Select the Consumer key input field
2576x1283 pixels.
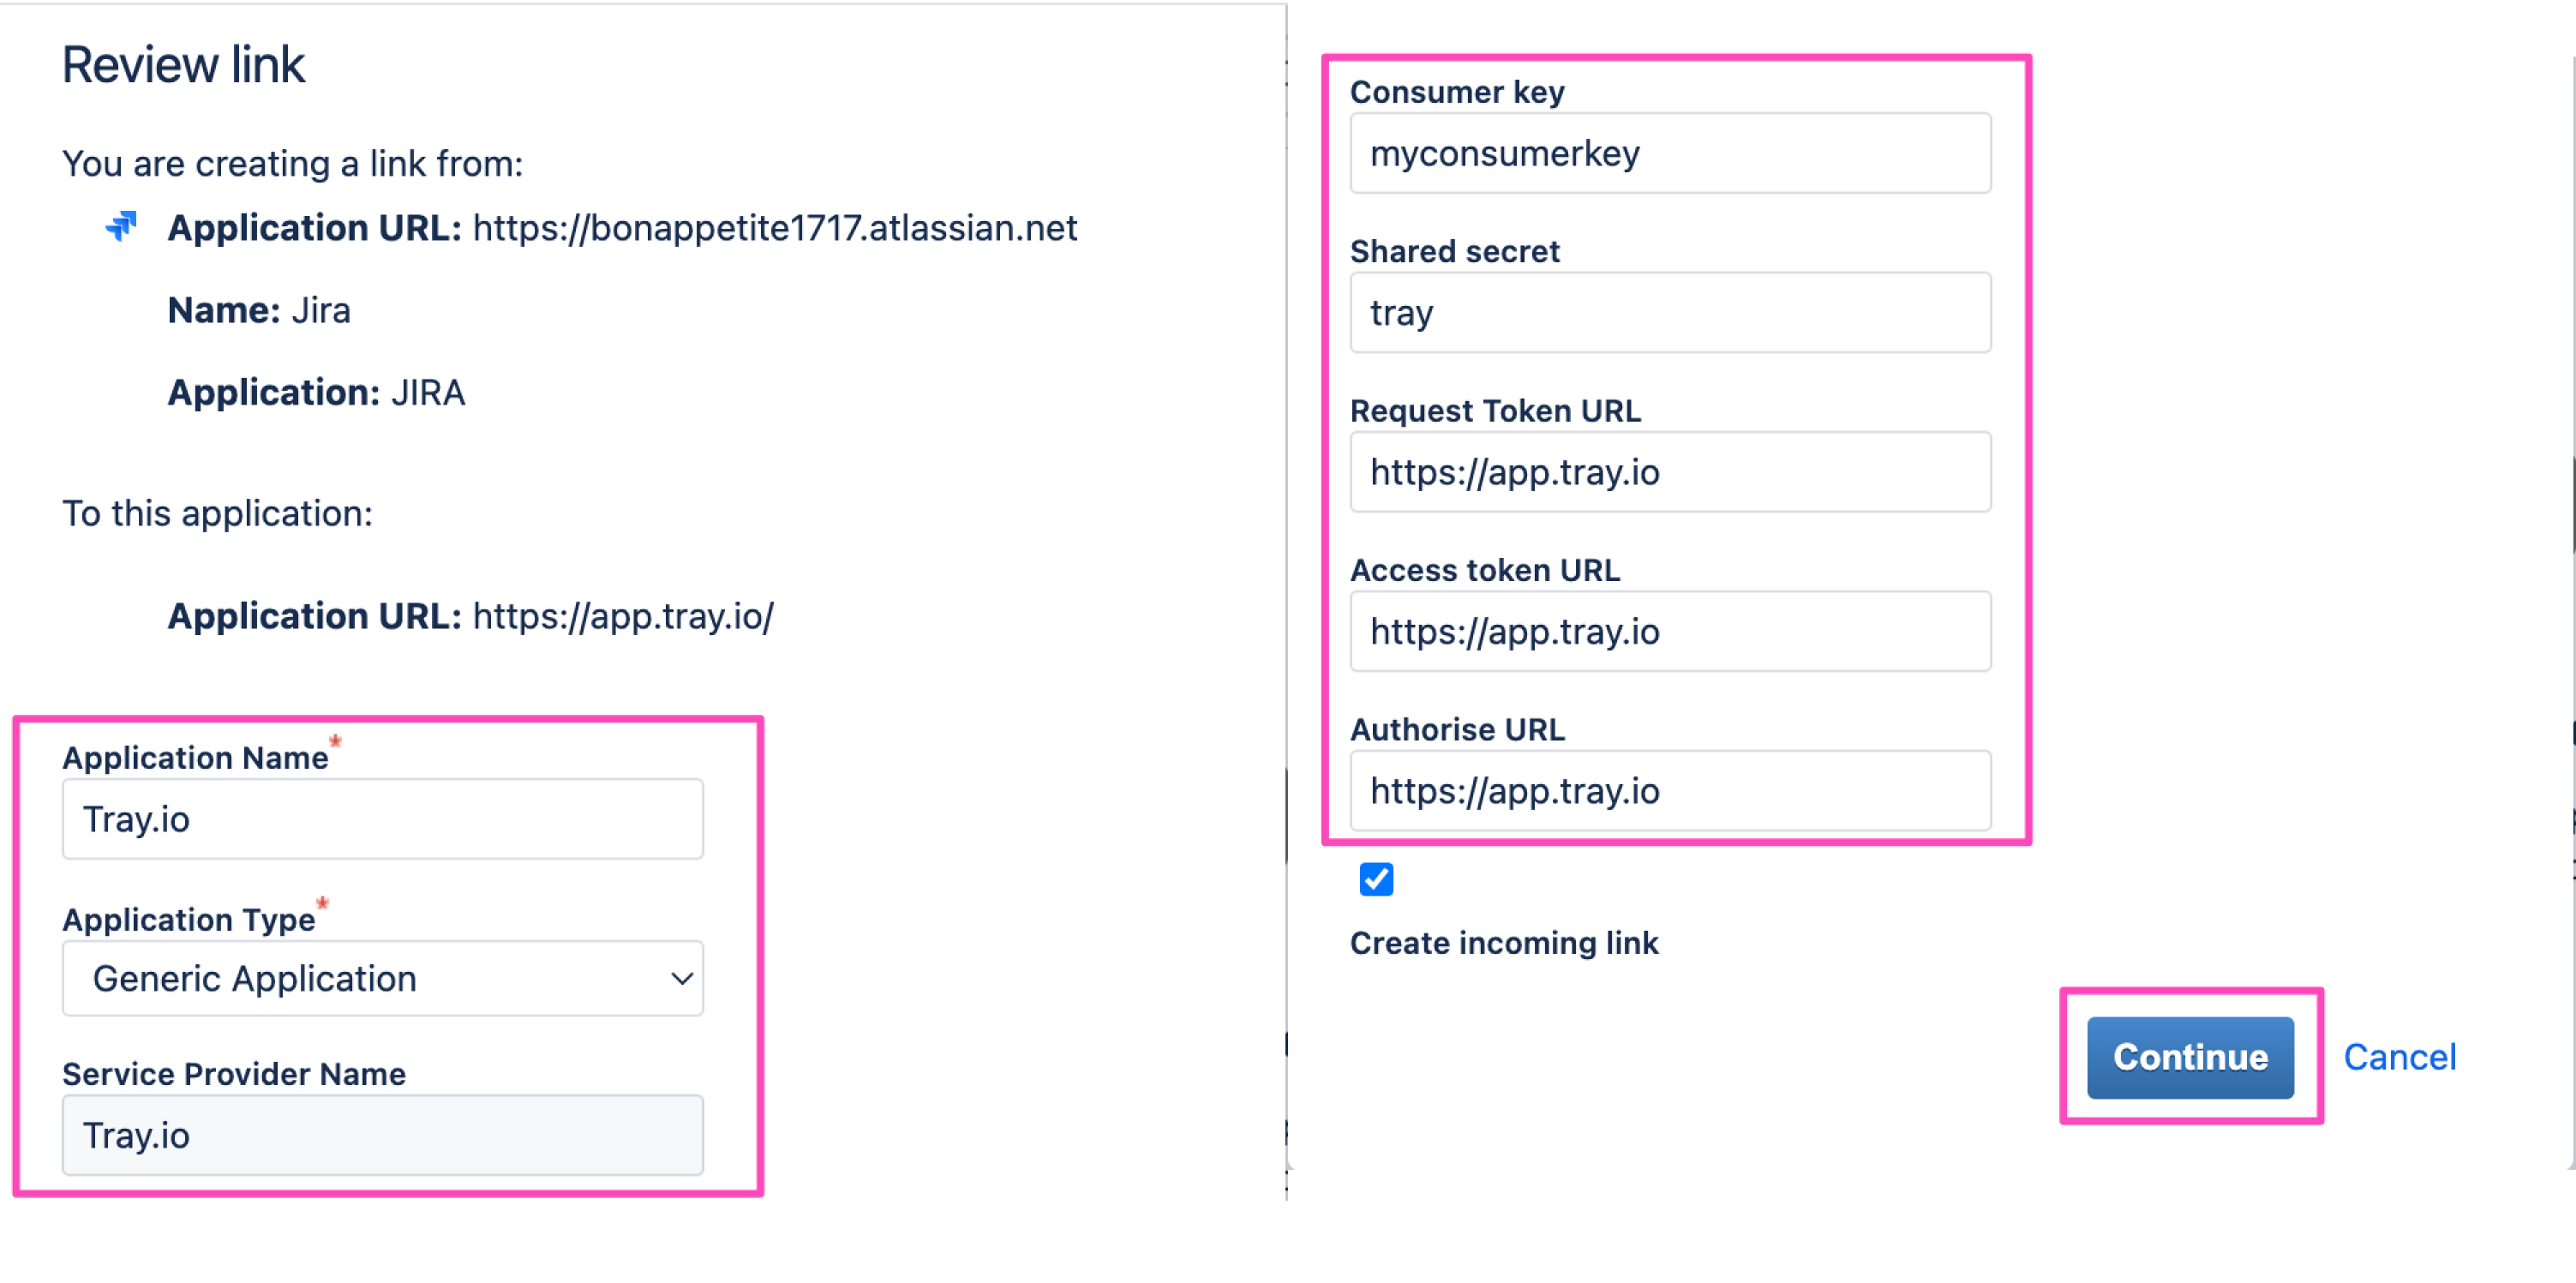1670,152
